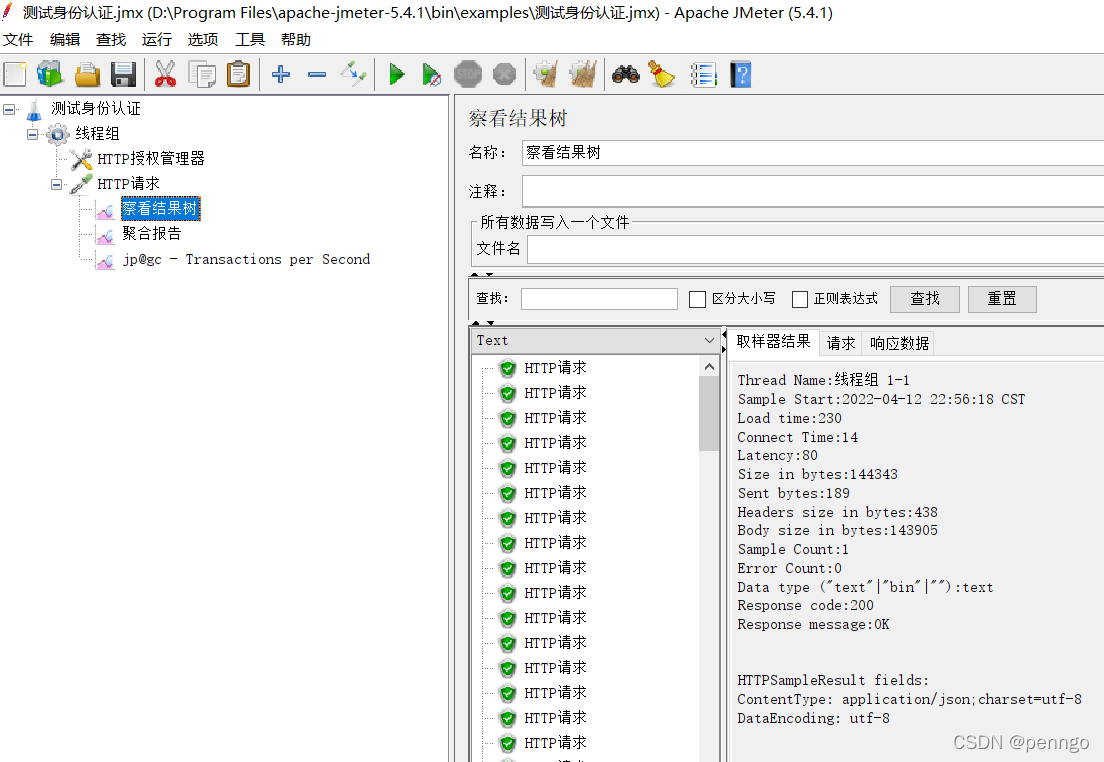Collapse all nodes with minus icon
1104x762 pixels.
click(x=317, y=74)
